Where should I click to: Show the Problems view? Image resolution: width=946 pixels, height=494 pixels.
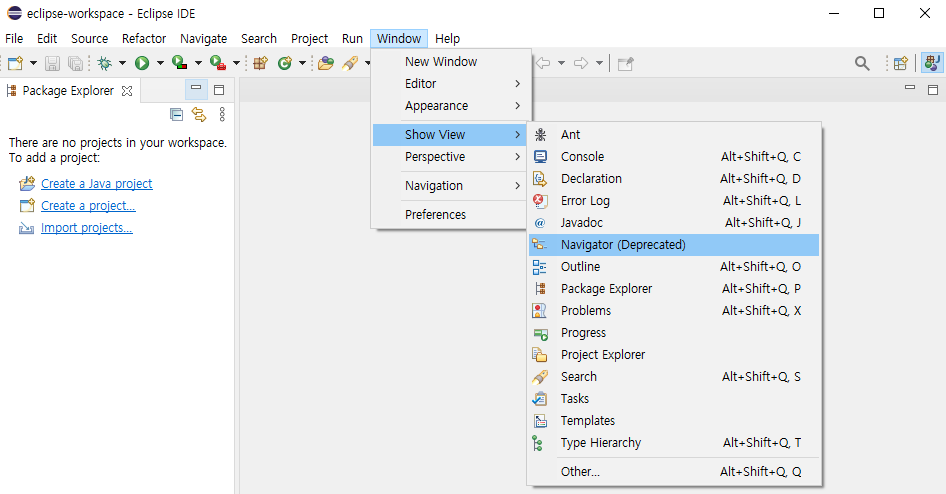674,311
